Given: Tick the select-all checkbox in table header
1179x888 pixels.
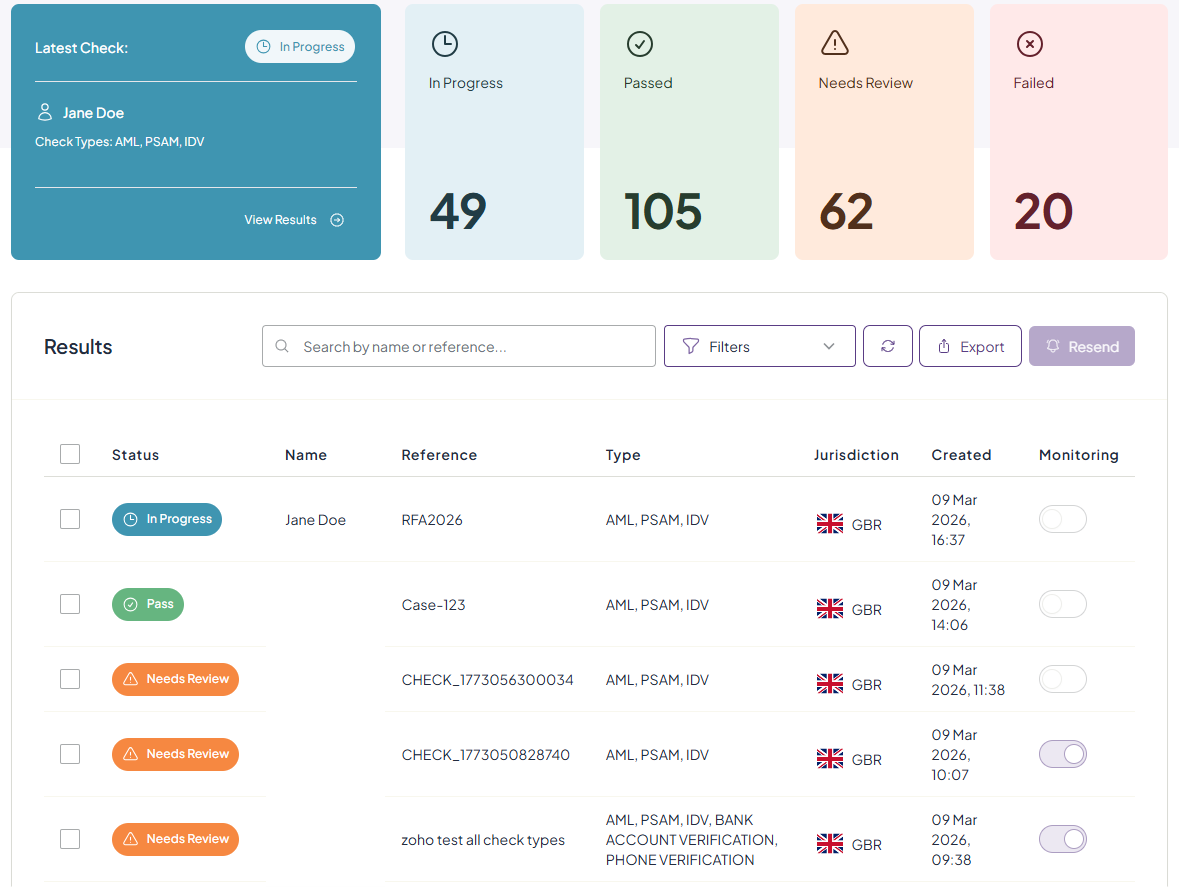Looking at the screenshot, I should point(70,453).
